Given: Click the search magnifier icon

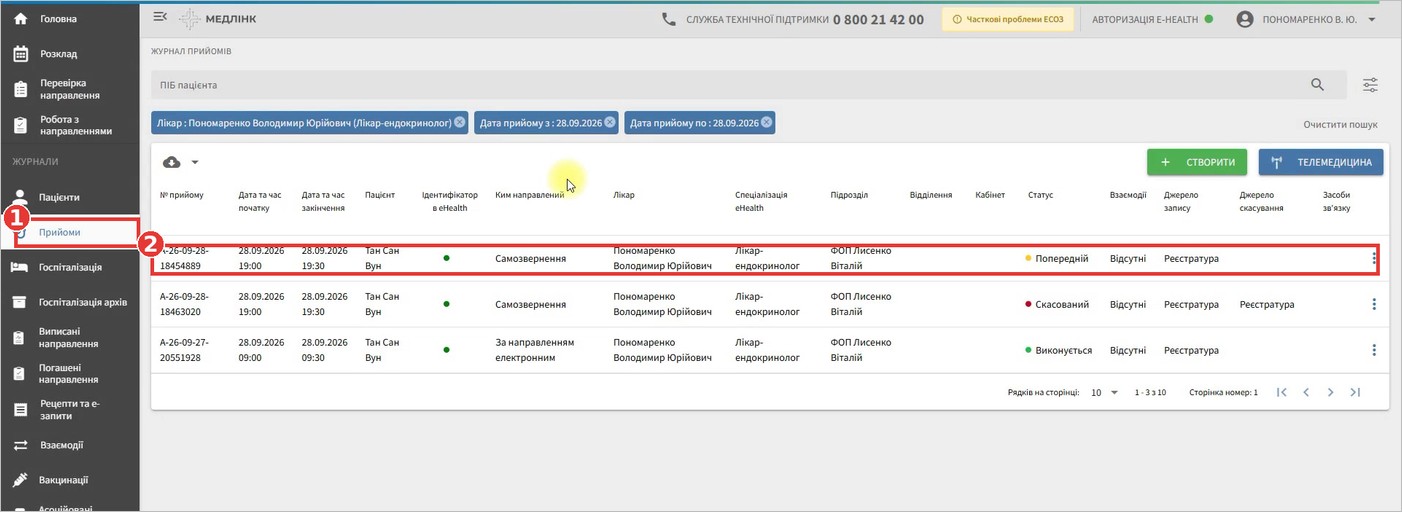Looking at the screenshot, I should pos(1318,85).
